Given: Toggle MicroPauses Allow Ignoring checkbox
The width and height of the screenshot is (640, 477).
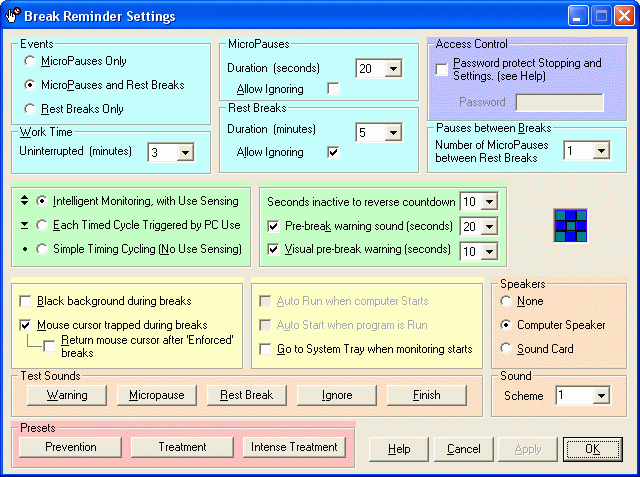Looking at the screenshot, I should pos(333,88).
